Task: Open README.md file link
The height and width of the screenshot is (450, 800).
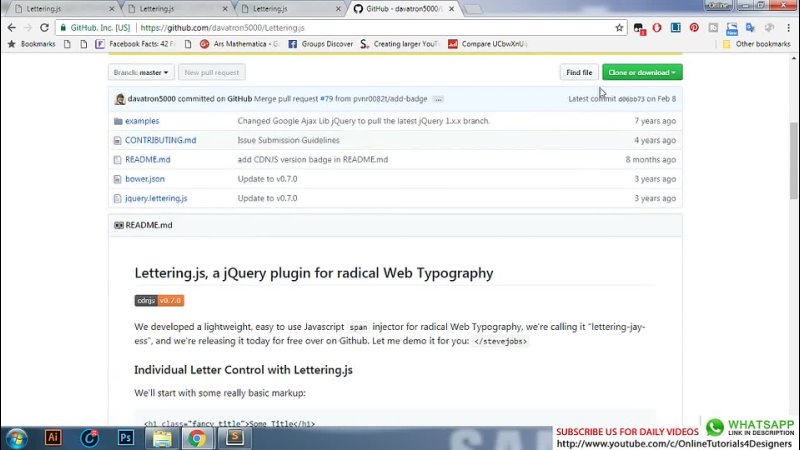Action: pyautogui.click(x=148, y=160)
